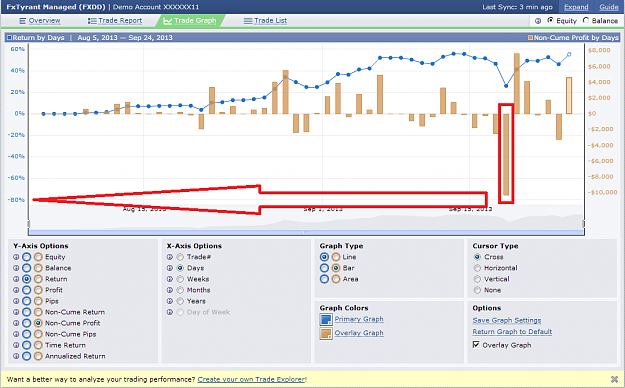This screenshot has width=625, height=388.
Task: Click the info icon for Trade# option
Action: pos(170,257)
